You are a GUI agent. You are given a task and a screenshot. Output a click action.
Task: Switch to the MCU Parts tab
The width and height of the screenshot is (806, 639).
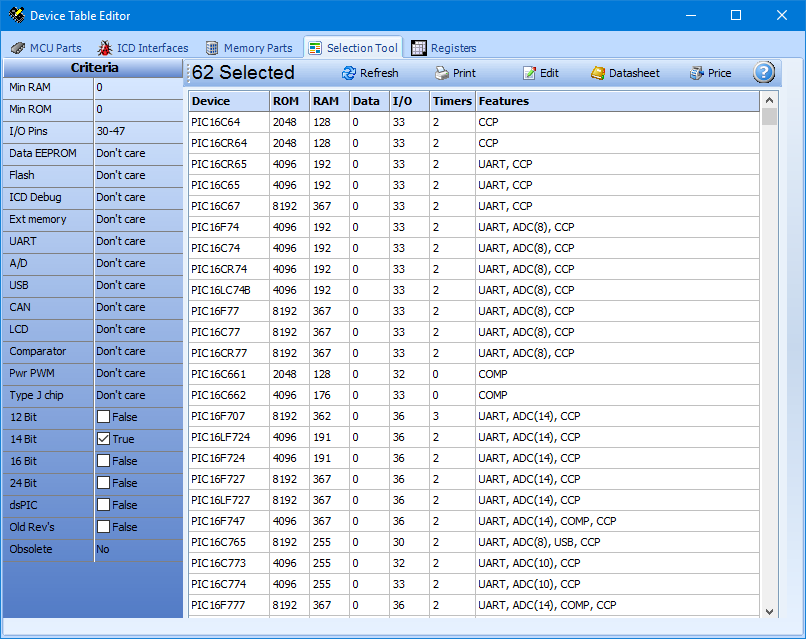coord(46,48)
